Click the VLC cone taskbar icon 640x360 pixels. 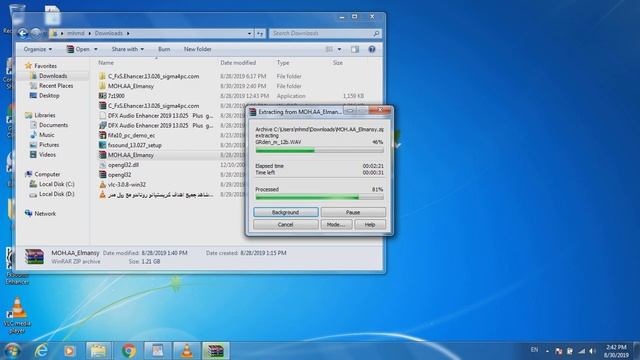tap(187, 351)
